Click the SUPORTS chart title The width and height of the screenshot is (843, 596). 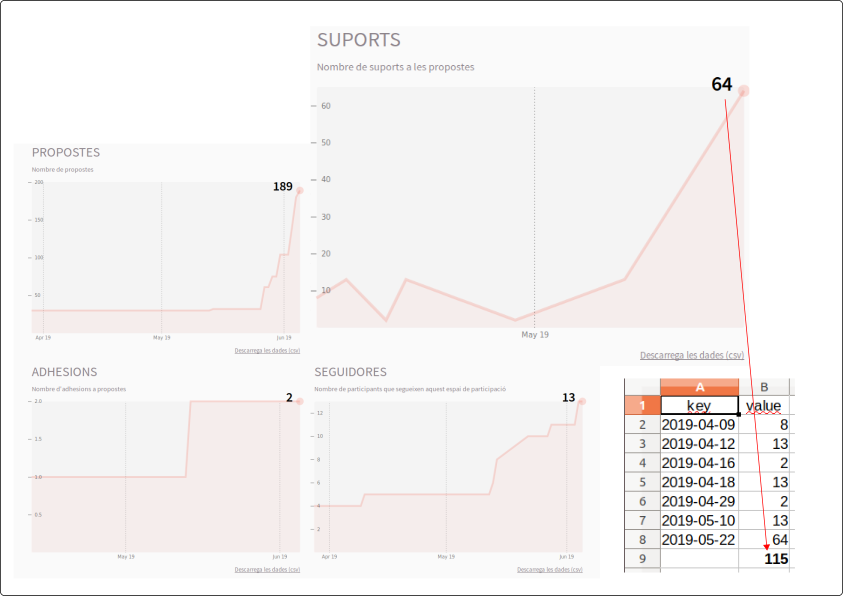click(x=358, y=40)
